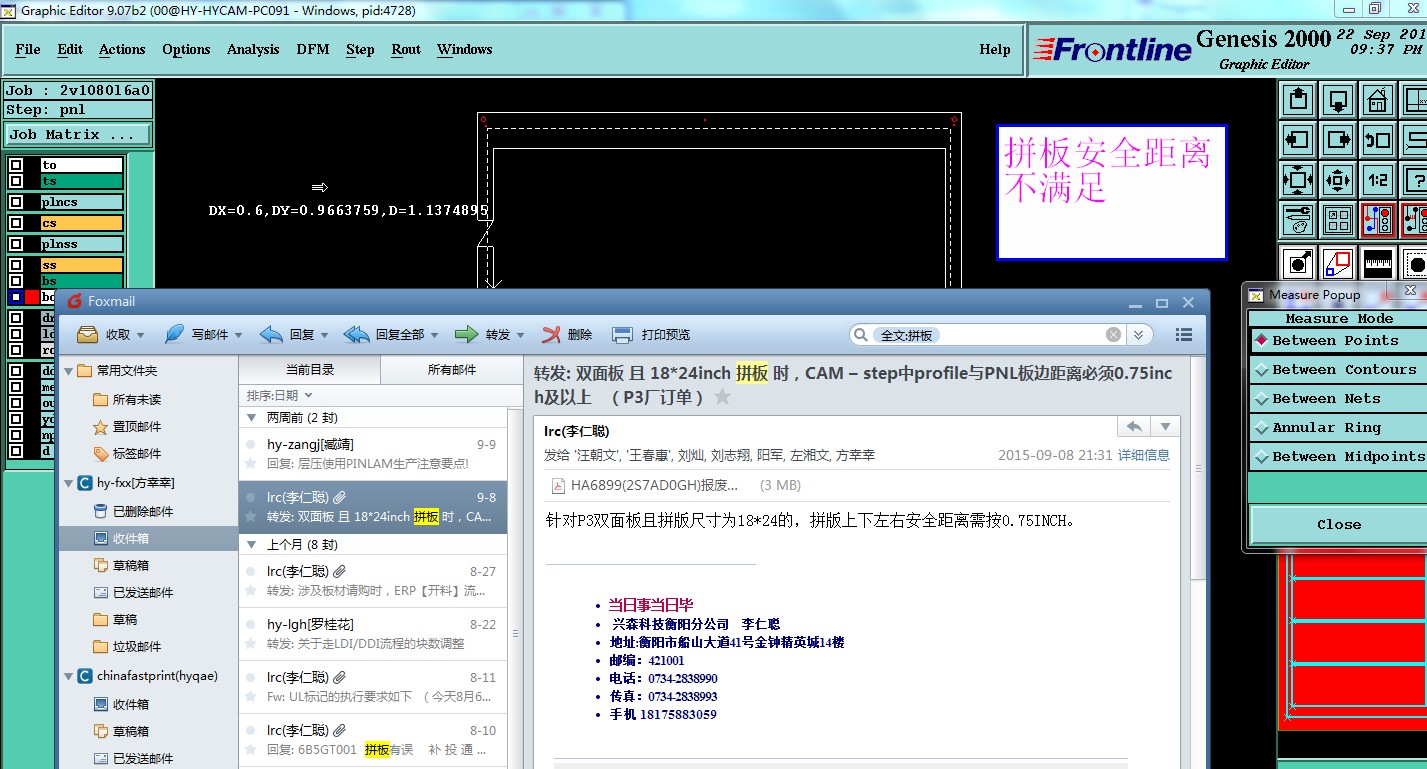Click the zoom out arrows icon
This screenshot has width=1427, height=769.
[x=1337, y=180]
